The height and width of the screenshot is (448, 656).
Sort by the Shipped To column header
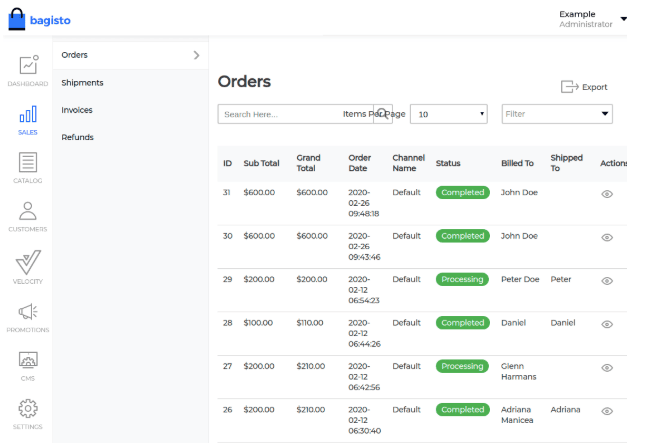566,163
